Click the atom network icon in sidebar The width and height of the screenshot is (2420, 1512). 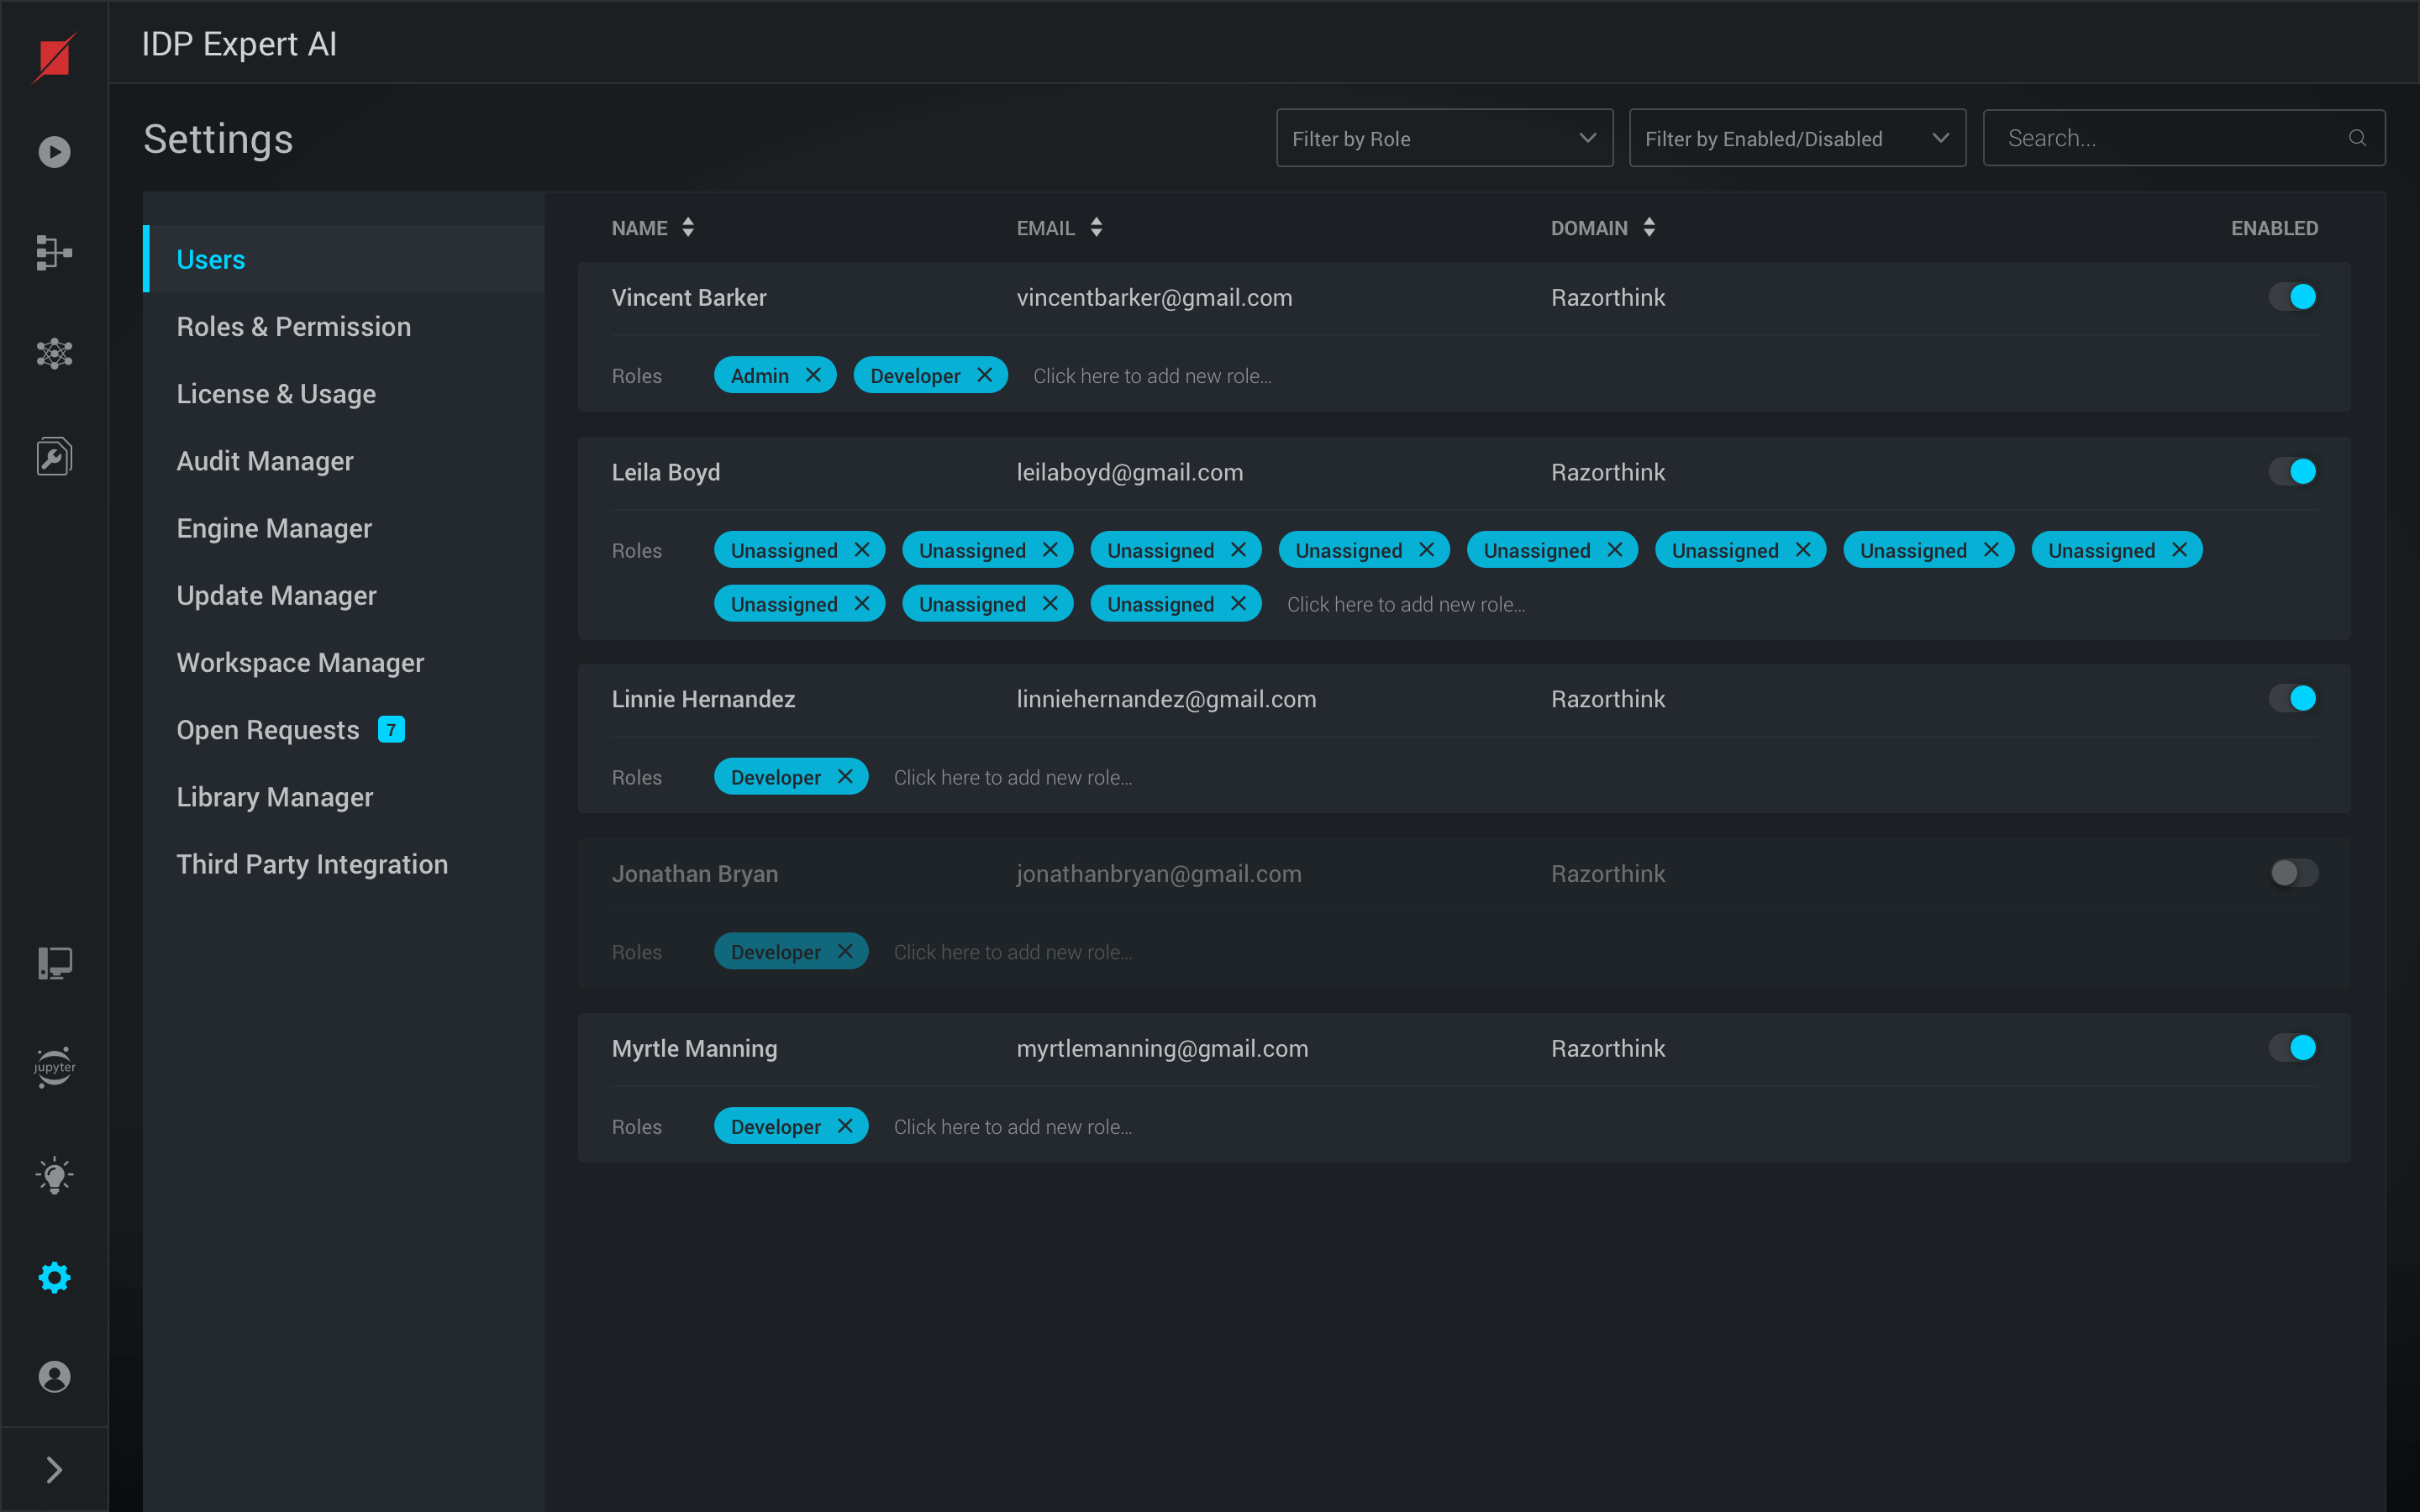coord(54,353)
